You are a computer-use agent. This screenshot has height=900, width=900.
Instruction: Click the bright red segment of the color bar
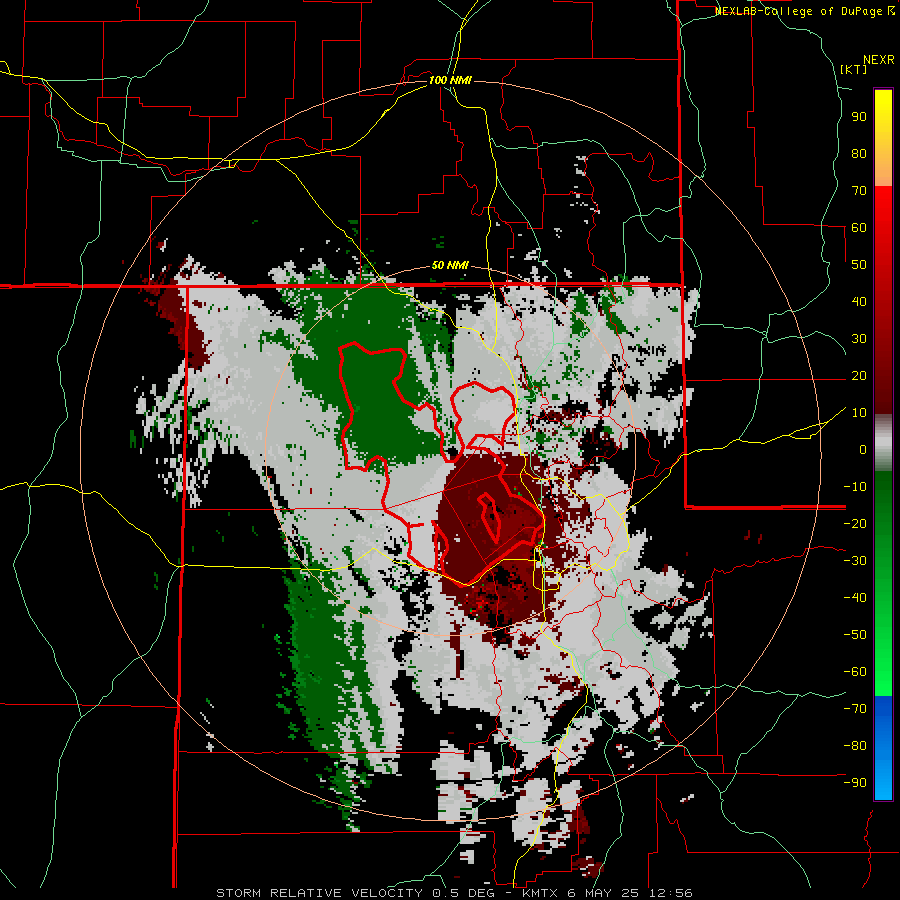883,212
